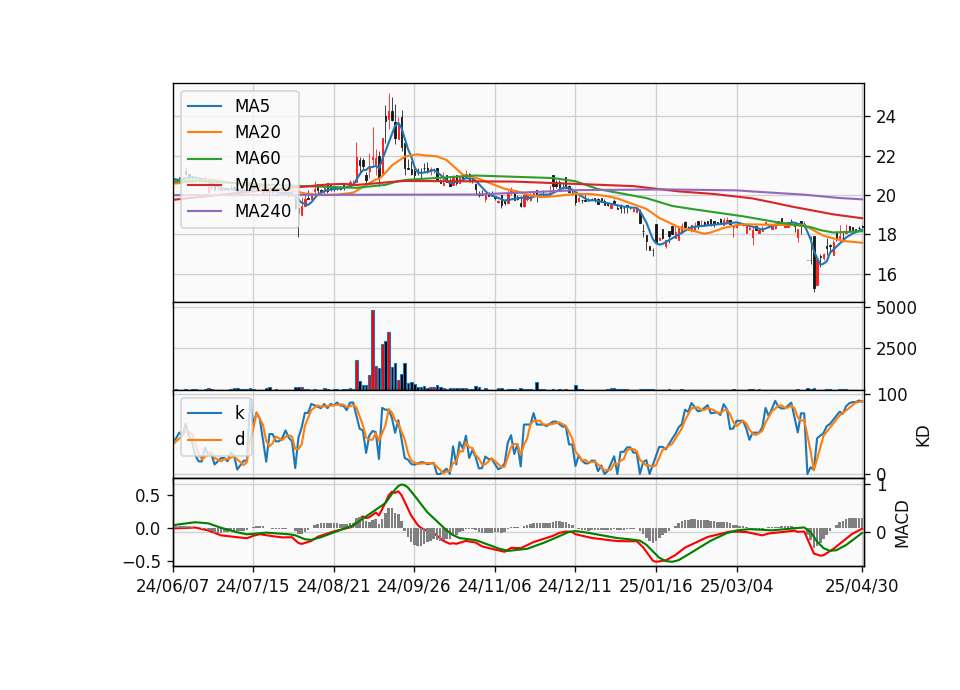Click the price axis value 20
This screenshot has width=960, height=690.
886,196
